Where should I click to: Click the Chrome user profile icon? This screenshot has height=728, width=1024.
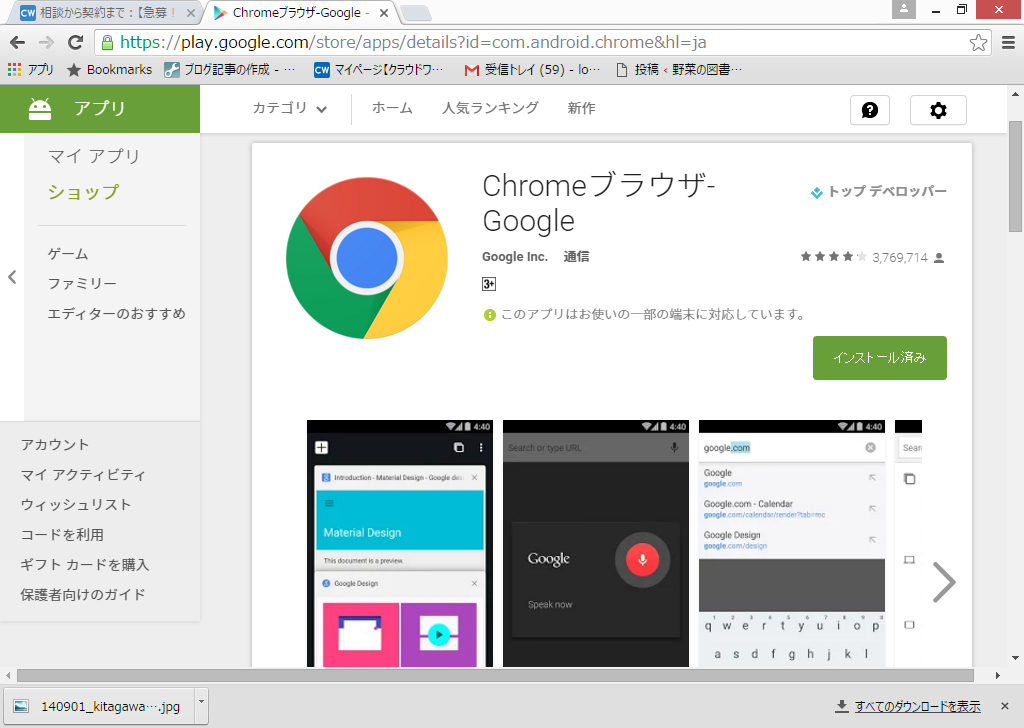904,9
